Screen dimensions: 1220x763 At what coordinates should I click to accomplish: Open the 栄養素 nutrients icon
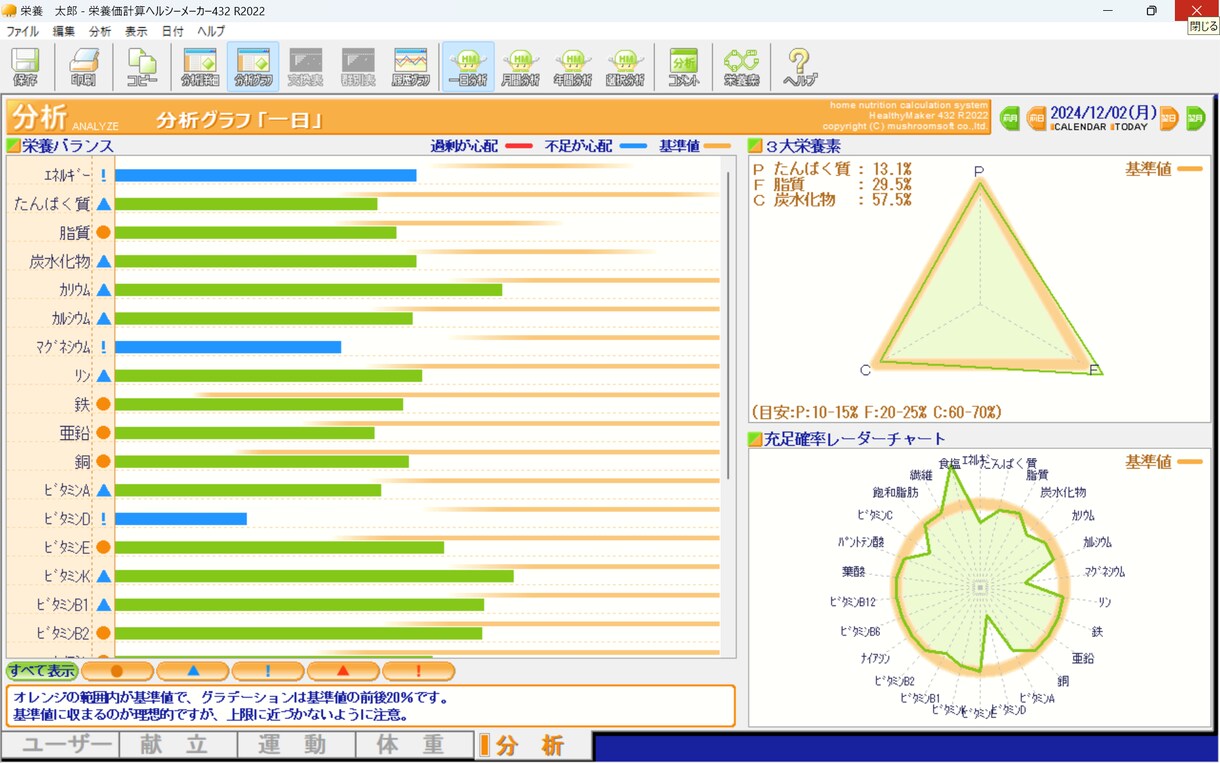click(741, 66)
